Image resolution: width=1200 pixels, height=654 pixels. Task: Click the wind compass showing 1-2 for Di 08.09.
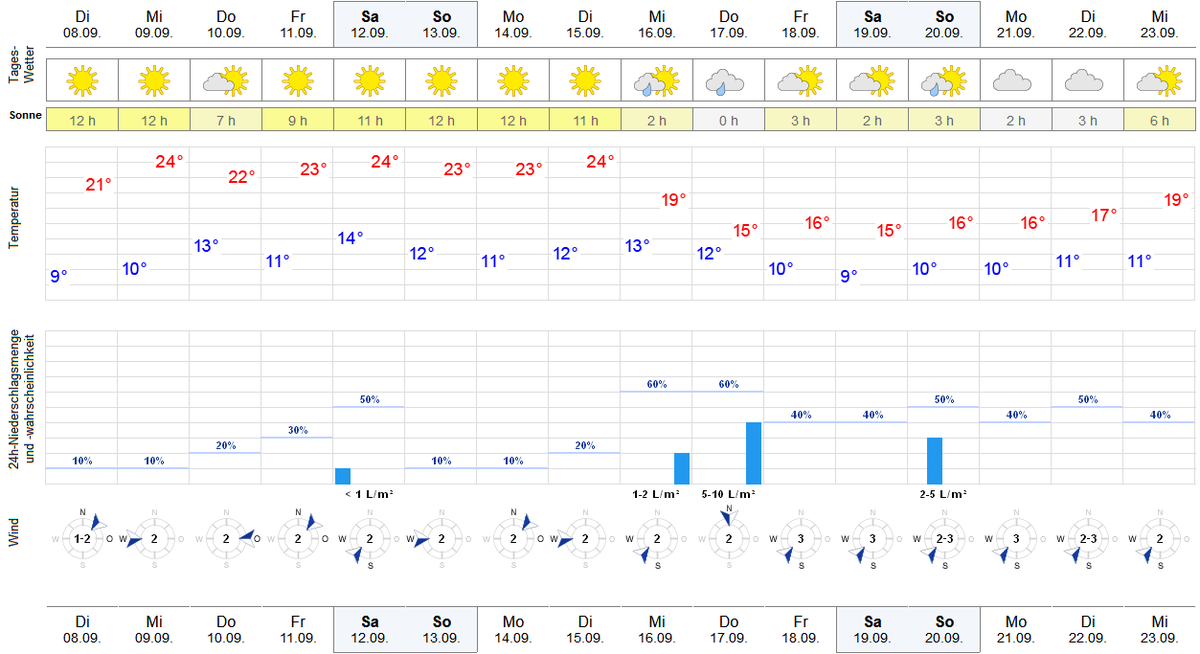(x=82, y=539)
